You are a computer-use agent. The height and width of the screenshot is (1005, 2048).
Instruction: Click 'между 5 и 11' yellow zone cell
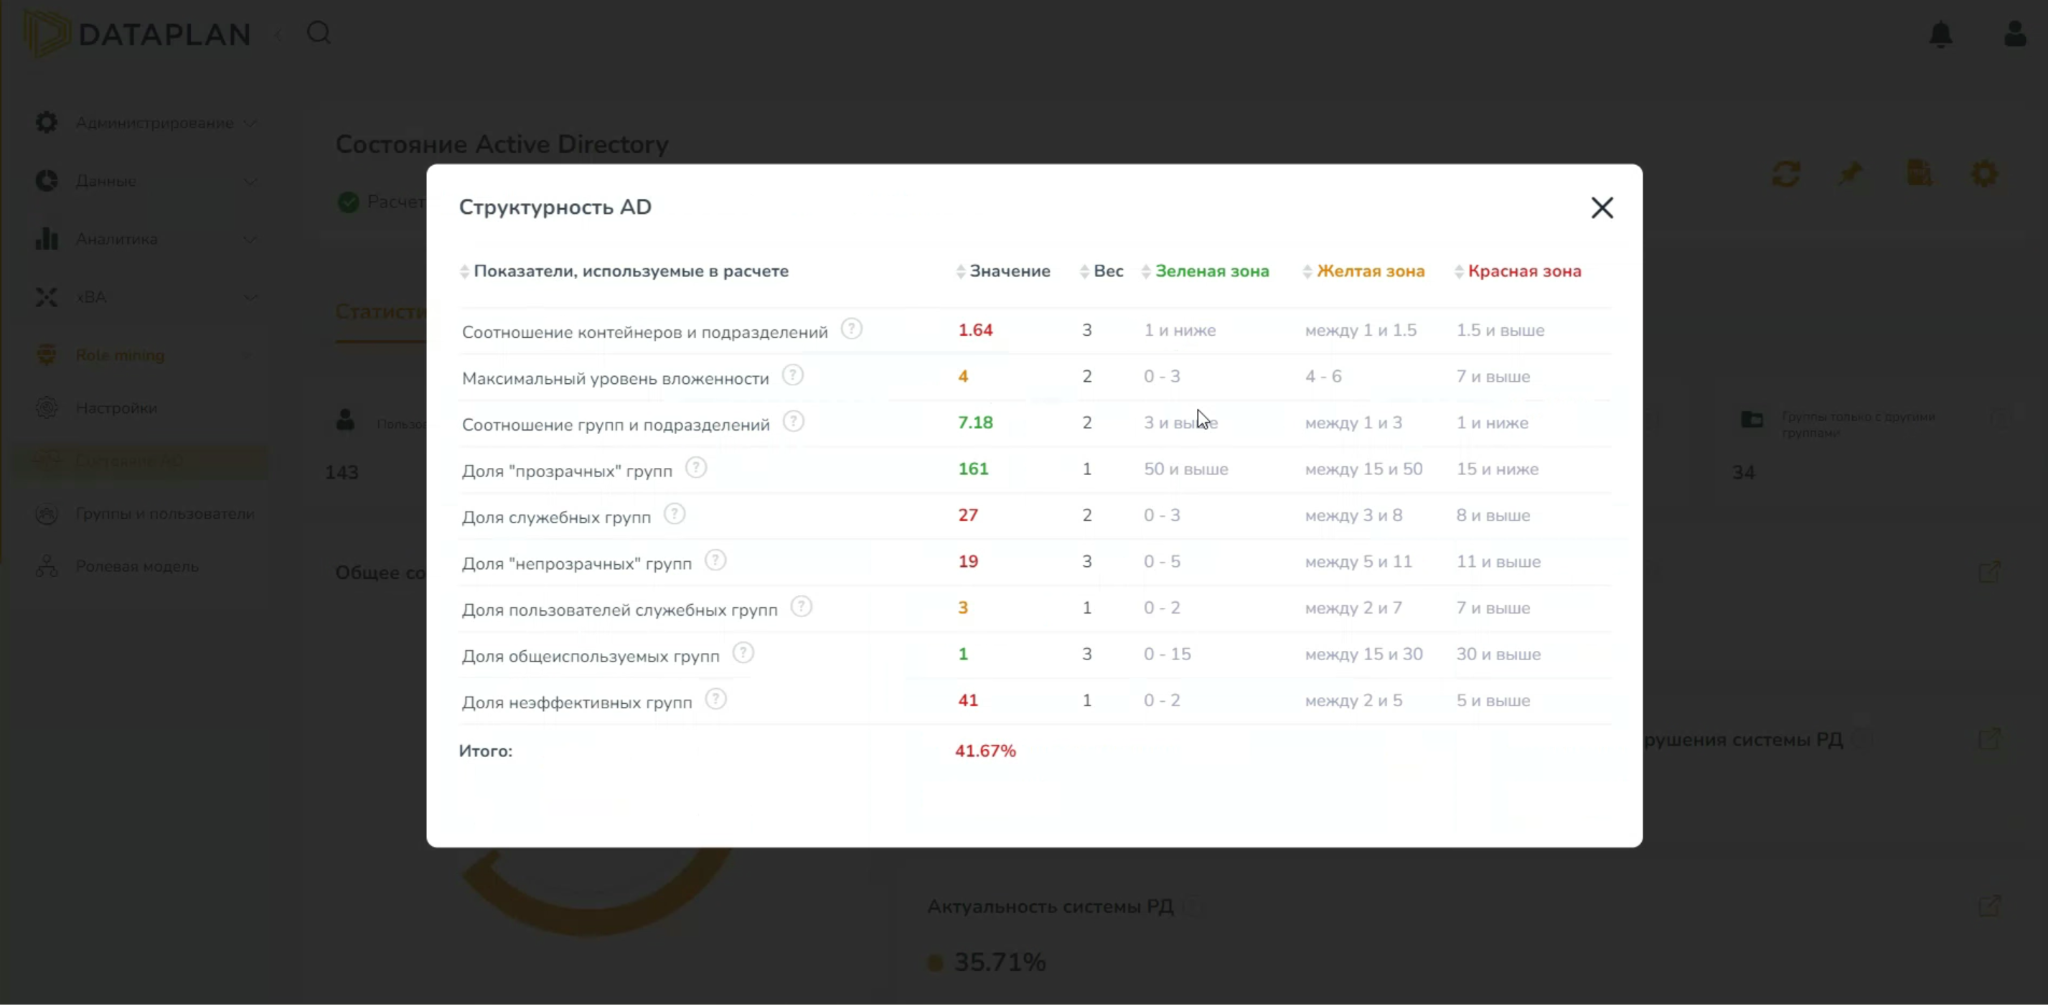pyautogui.click(x=1359, y=562)
